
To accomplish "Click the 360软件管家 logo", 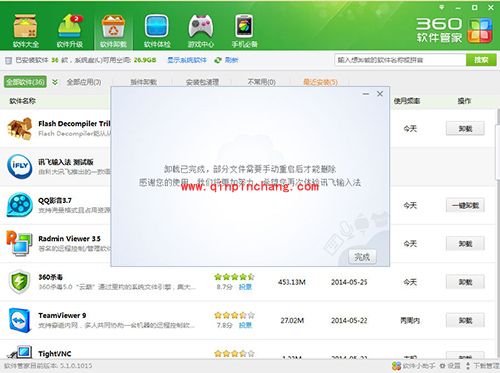I will [454, 30].
